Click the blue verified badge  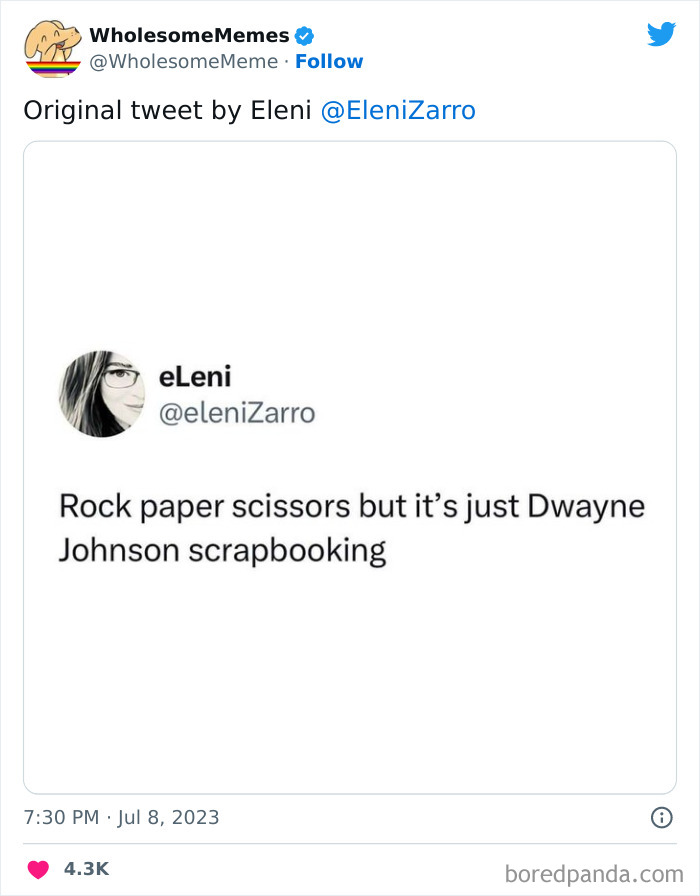point(305,36)
